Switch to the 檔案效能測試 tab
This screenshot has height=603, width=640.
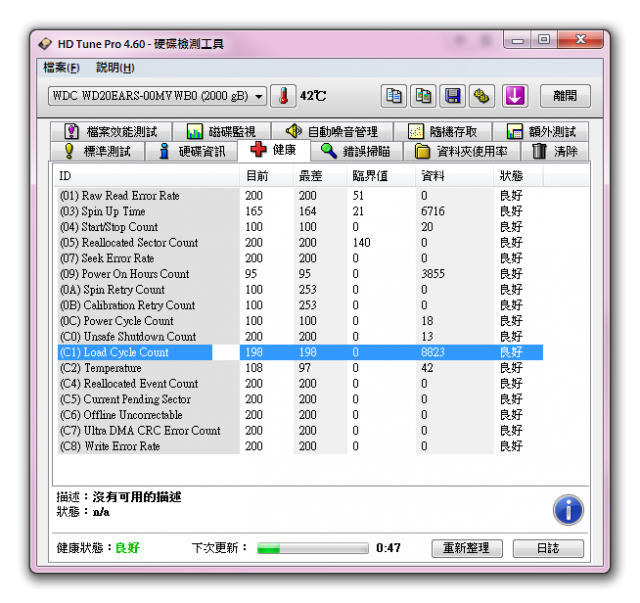click(111, 131)
